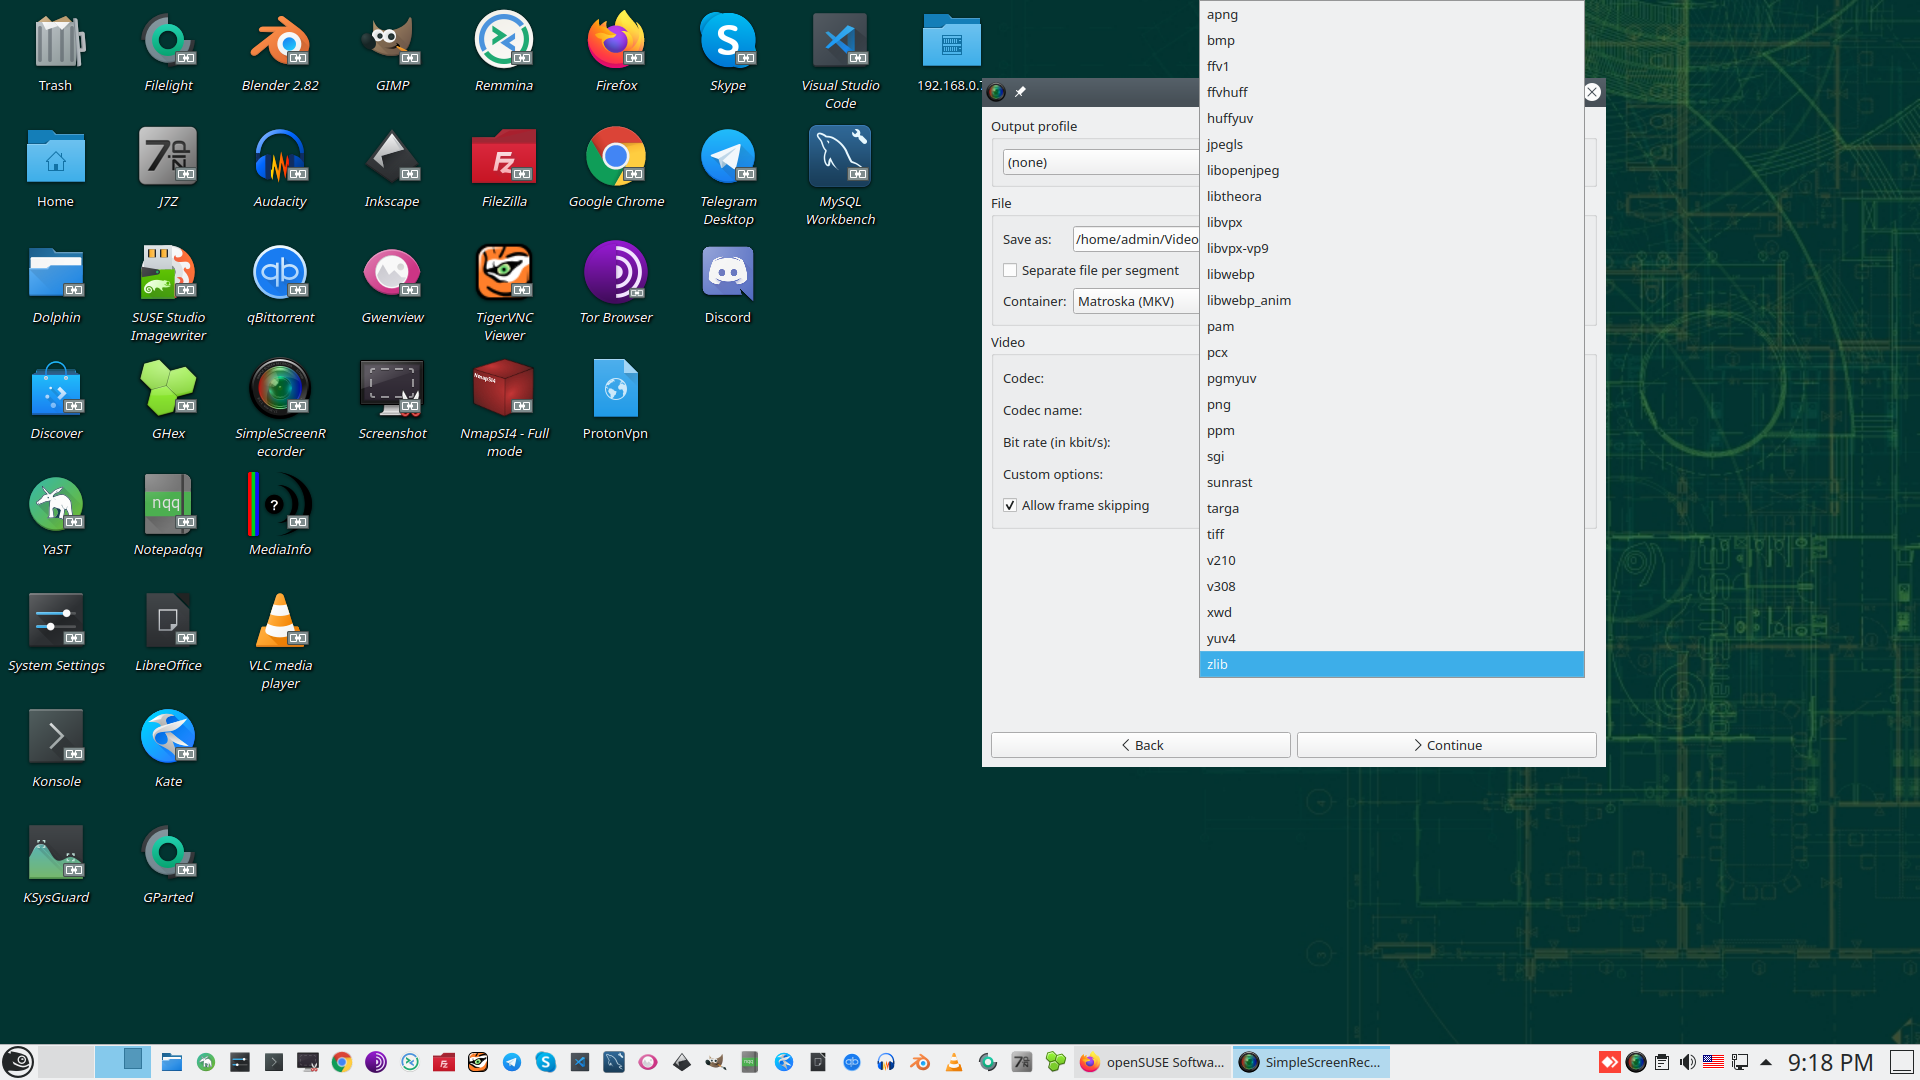The height and width of the screenshot is (1080, 1920).
Task: Uncheck Allow frame skipping
Action: point(1010,506)
